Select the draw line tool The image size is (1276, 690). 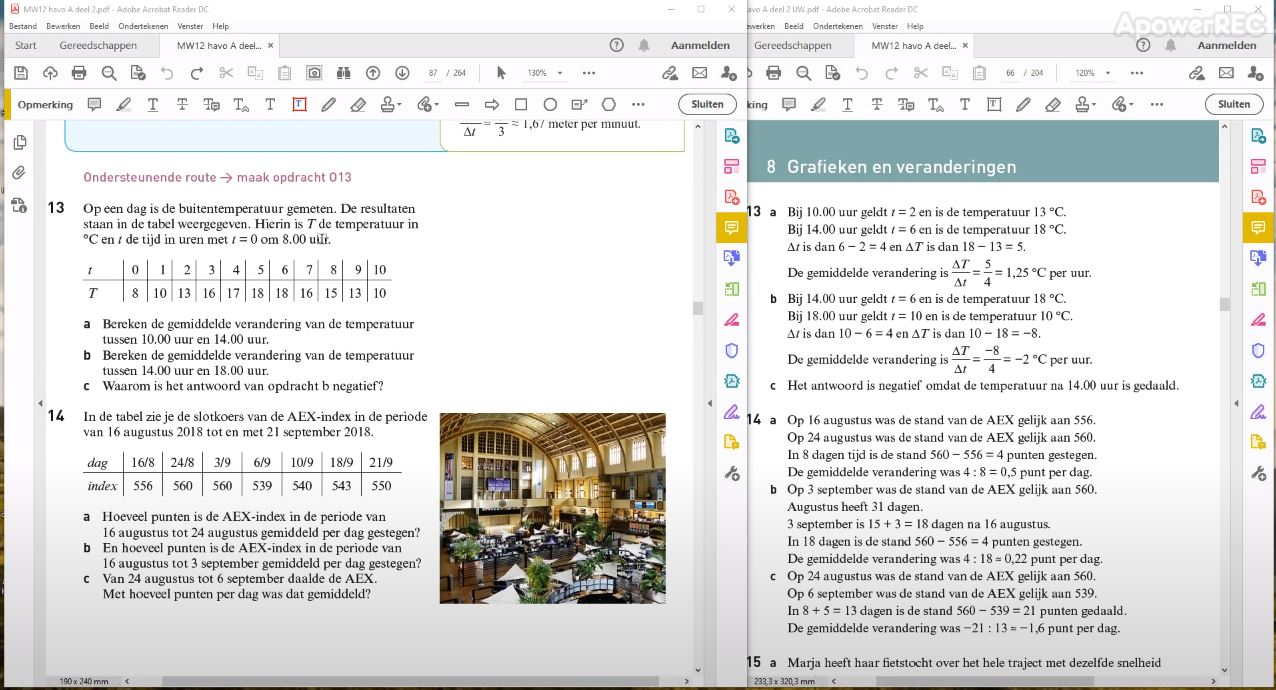[x=461, y=104]
